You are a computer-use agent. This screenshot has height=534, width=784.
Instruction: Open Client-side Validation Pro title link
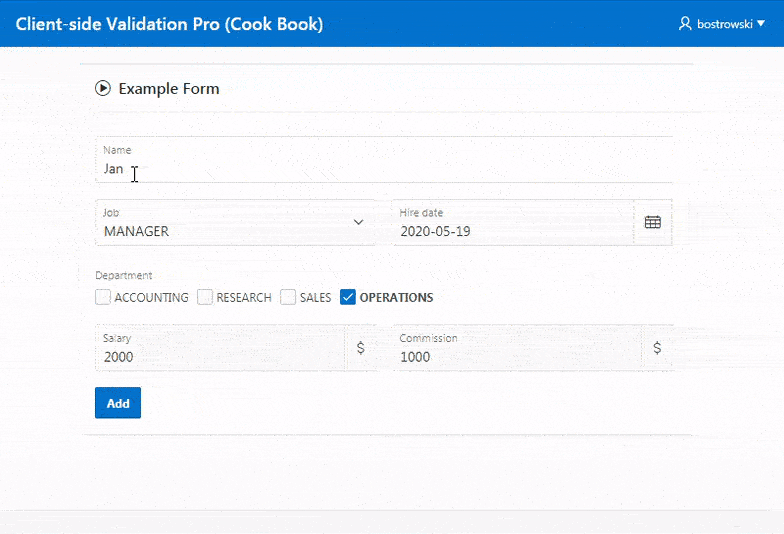[169, 24]
